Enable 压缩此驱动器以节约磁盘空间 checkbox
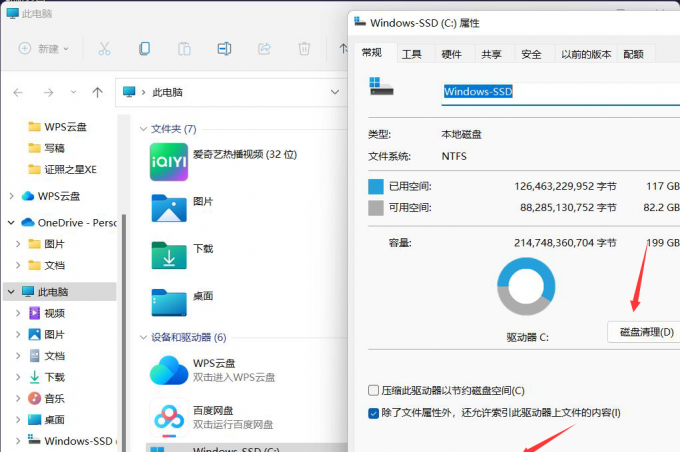The image size is (680, 452). [x=373, y=390]
